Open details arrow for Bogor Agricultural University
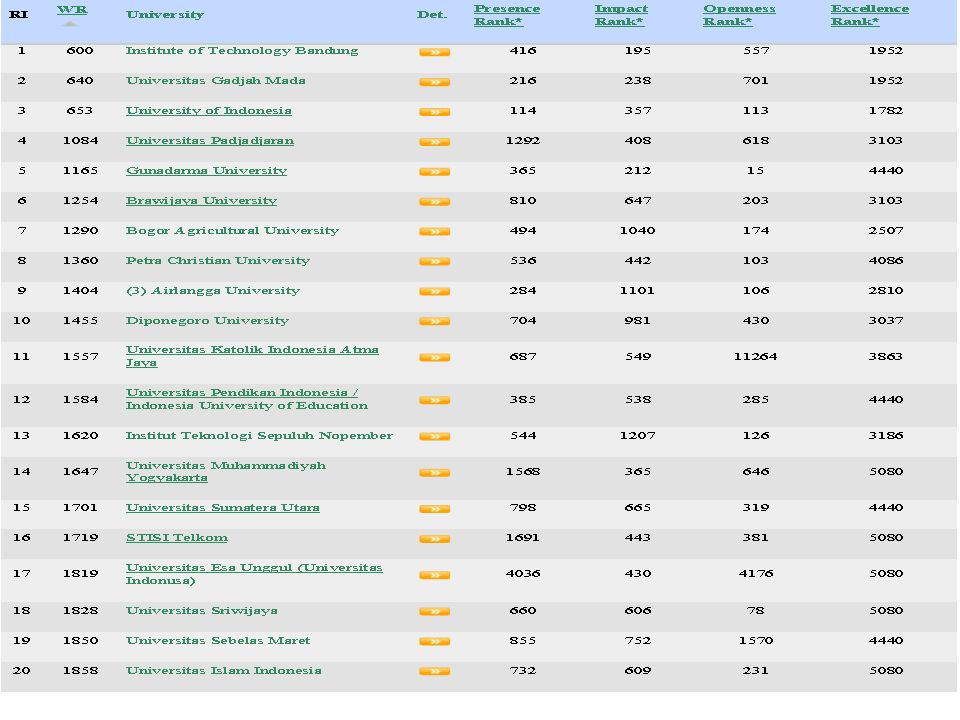960x720 pixels. 434,232
